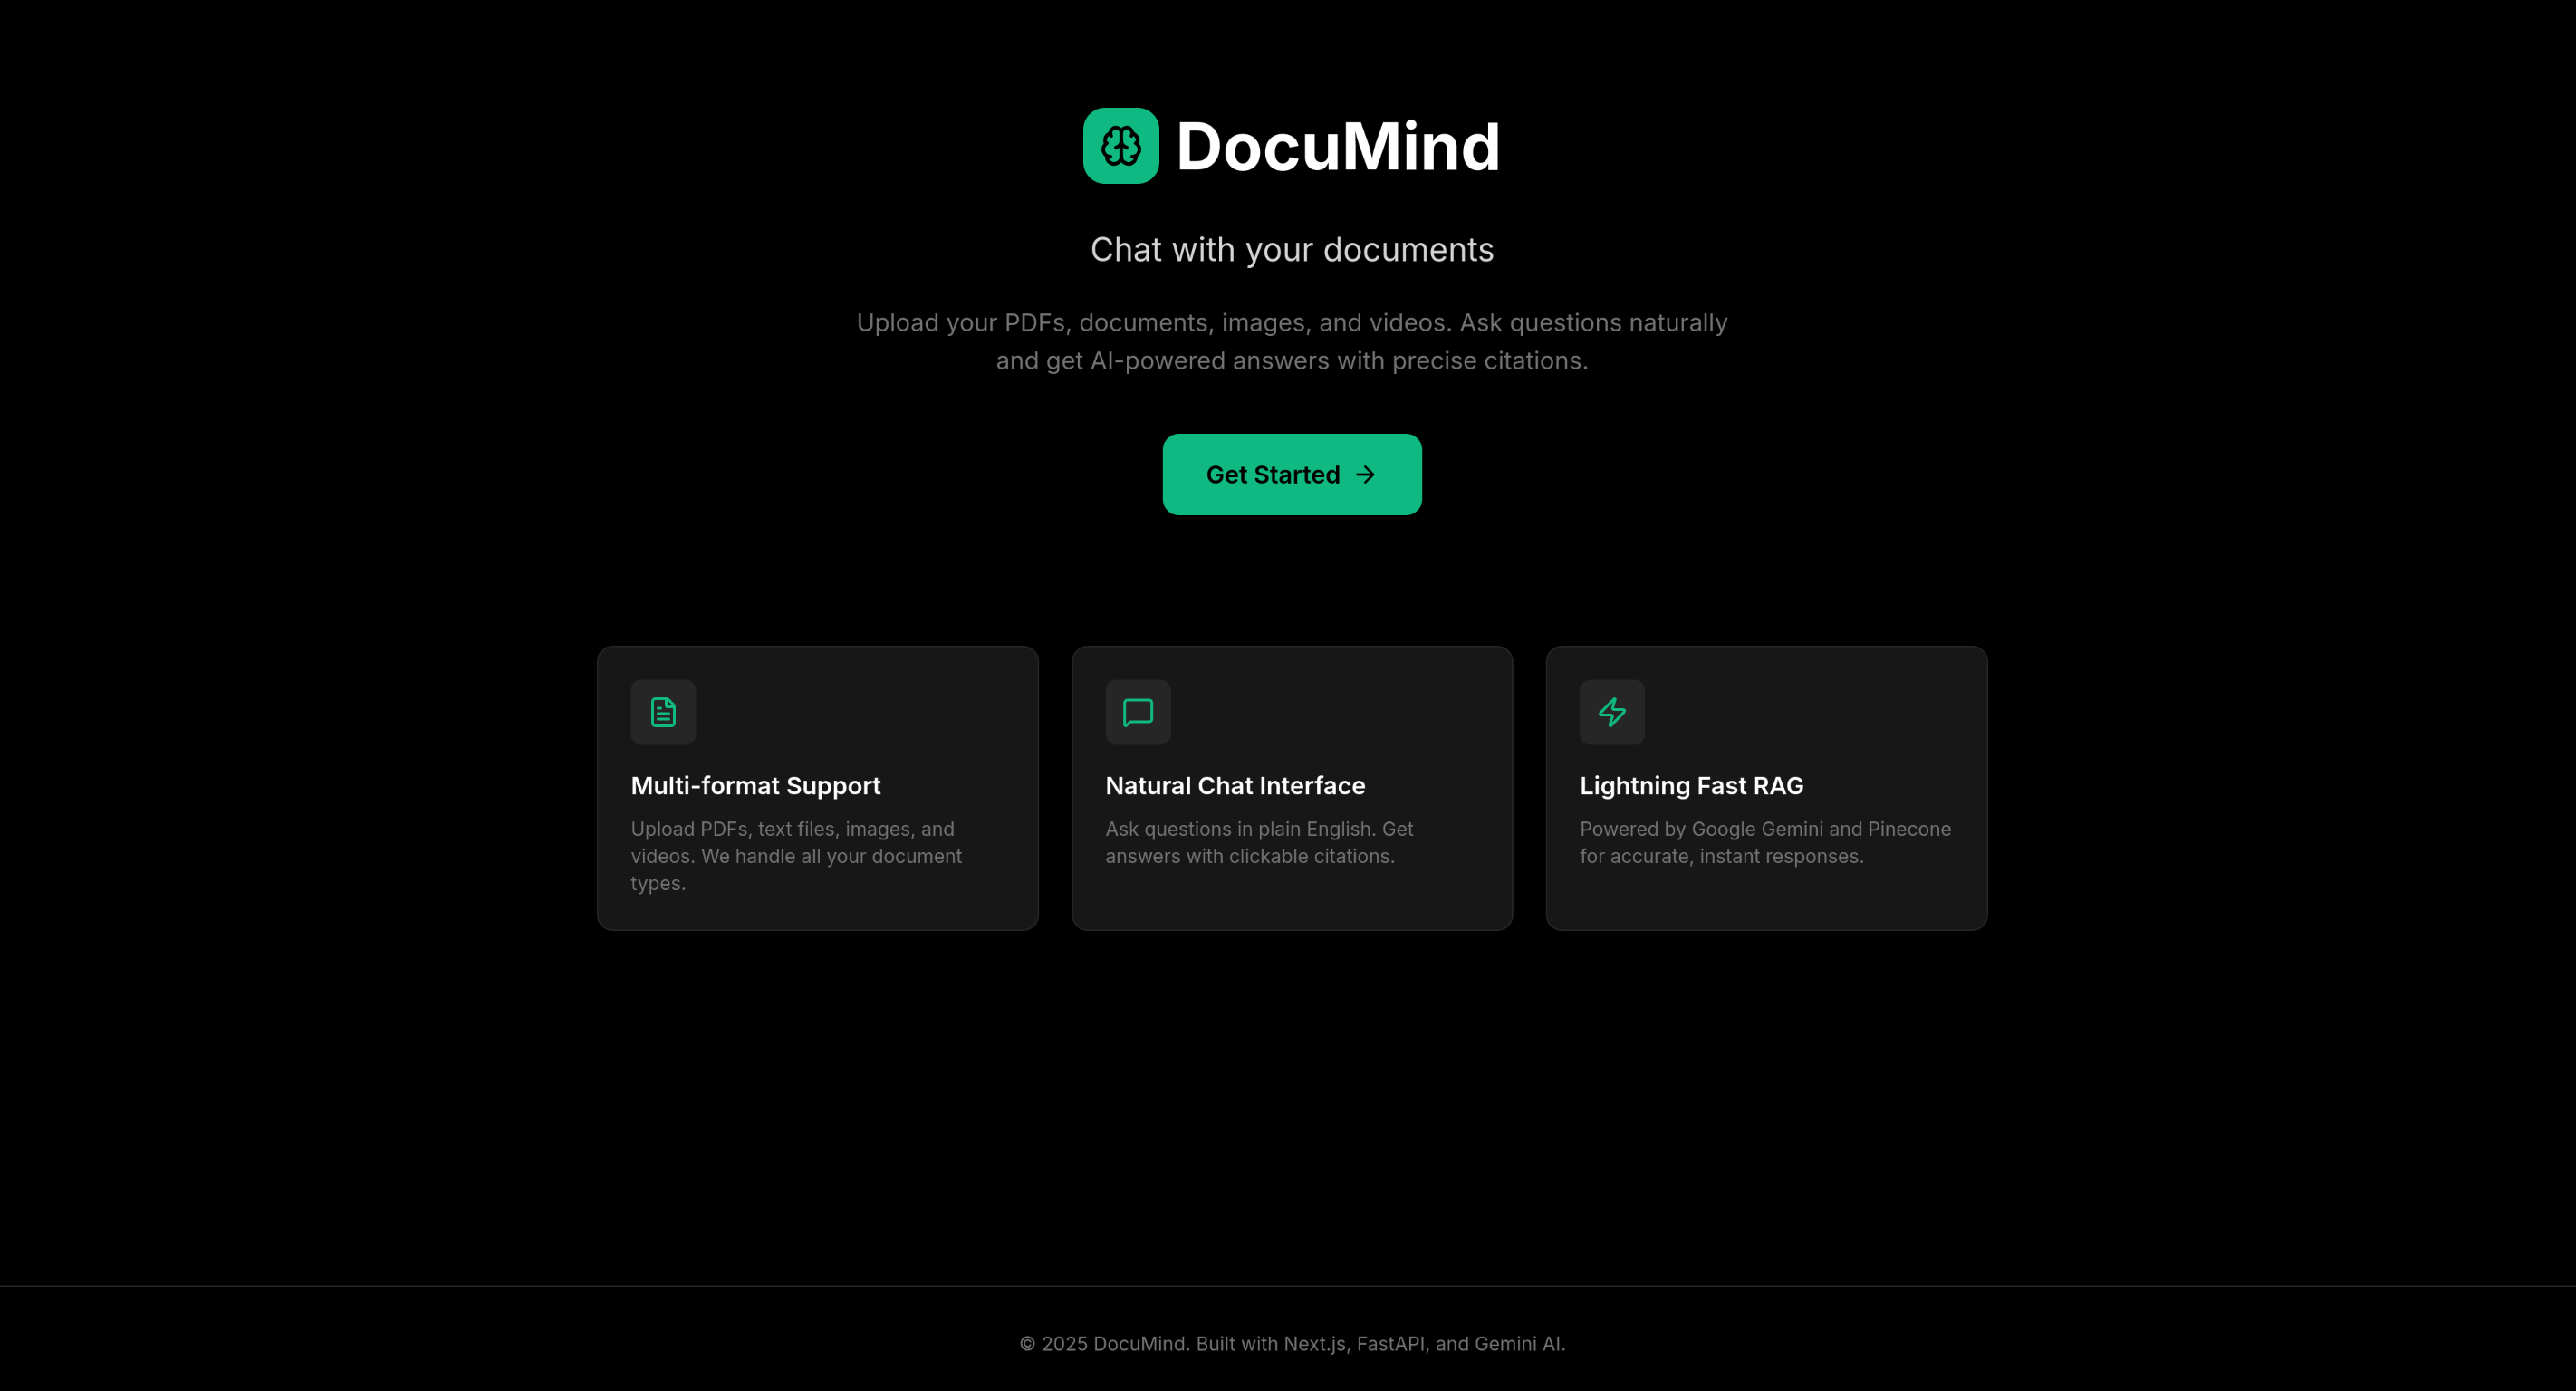This screenshot has height=1391, width=2576.
Task: Click the arrow in Get Started button
Action: [1365, 475]
